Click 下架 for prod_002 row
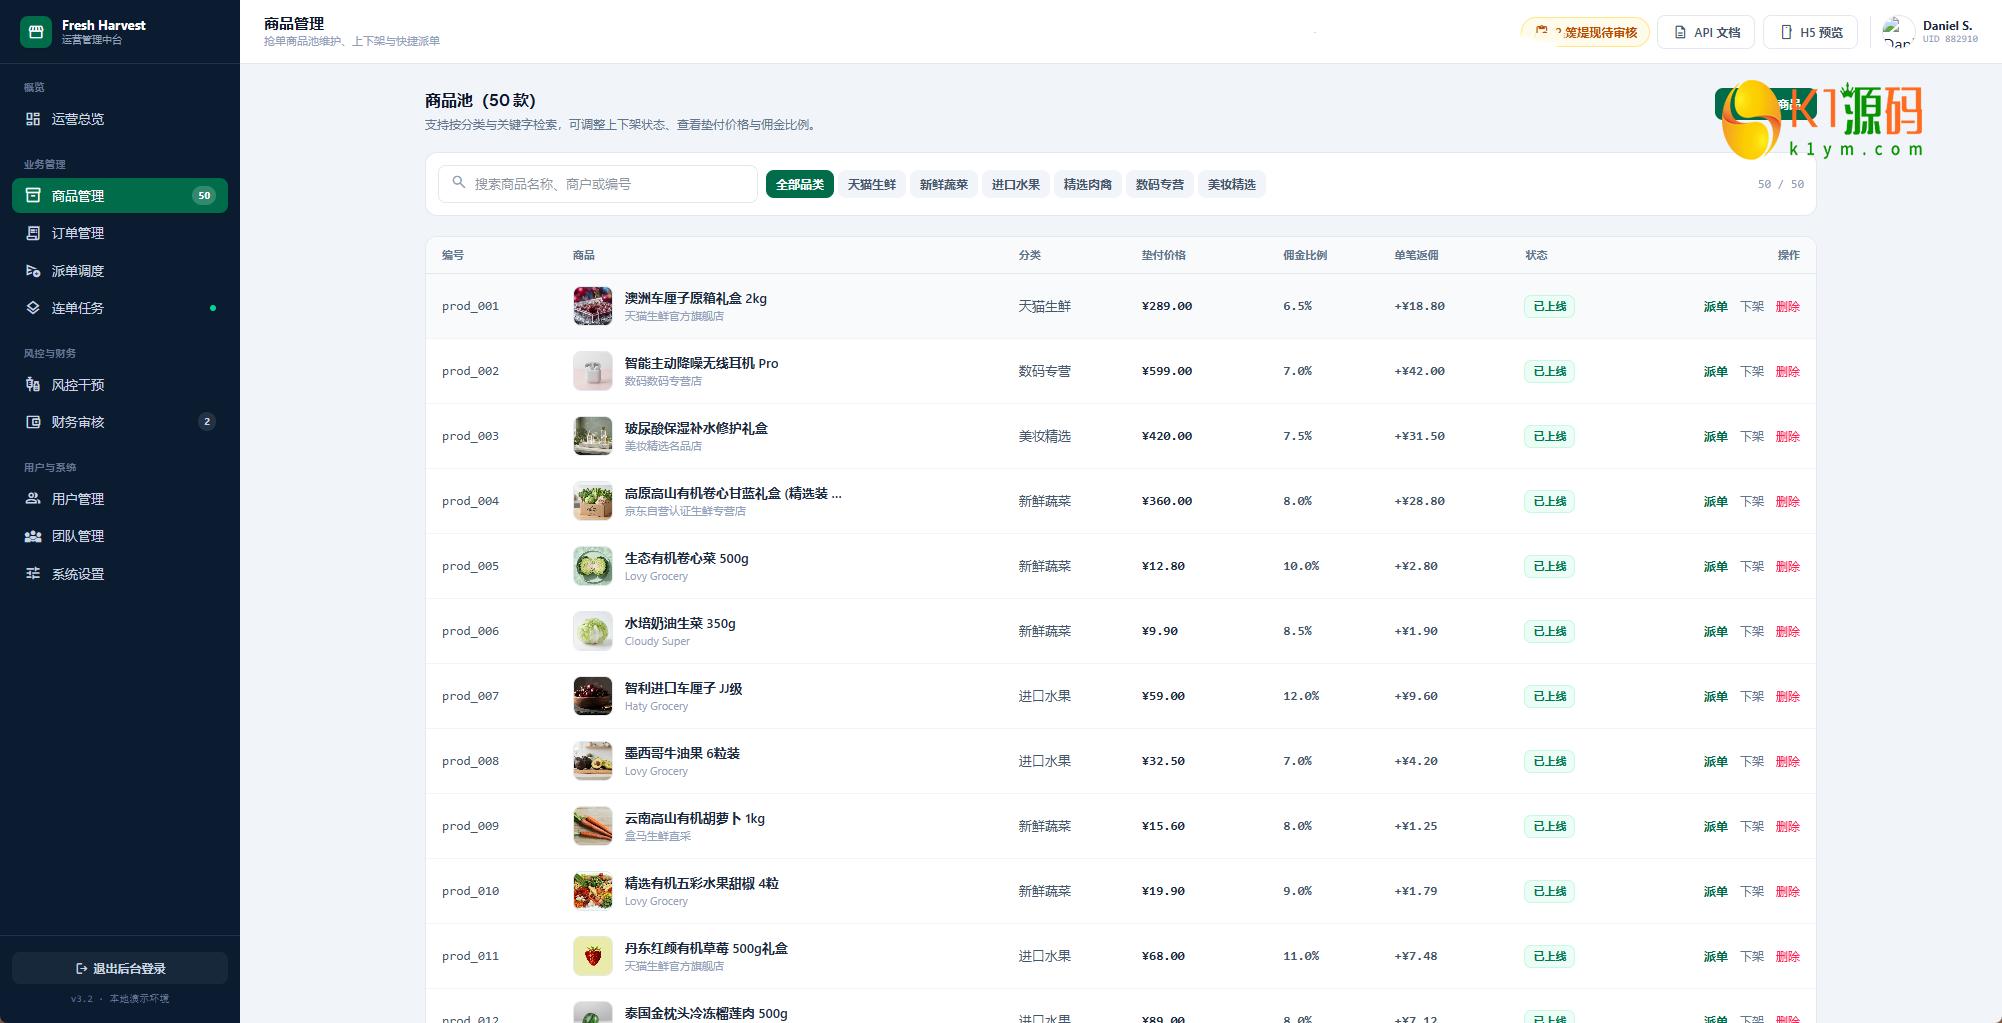Screen dimensions: 2002x1023 click(x=1752, y=371)
